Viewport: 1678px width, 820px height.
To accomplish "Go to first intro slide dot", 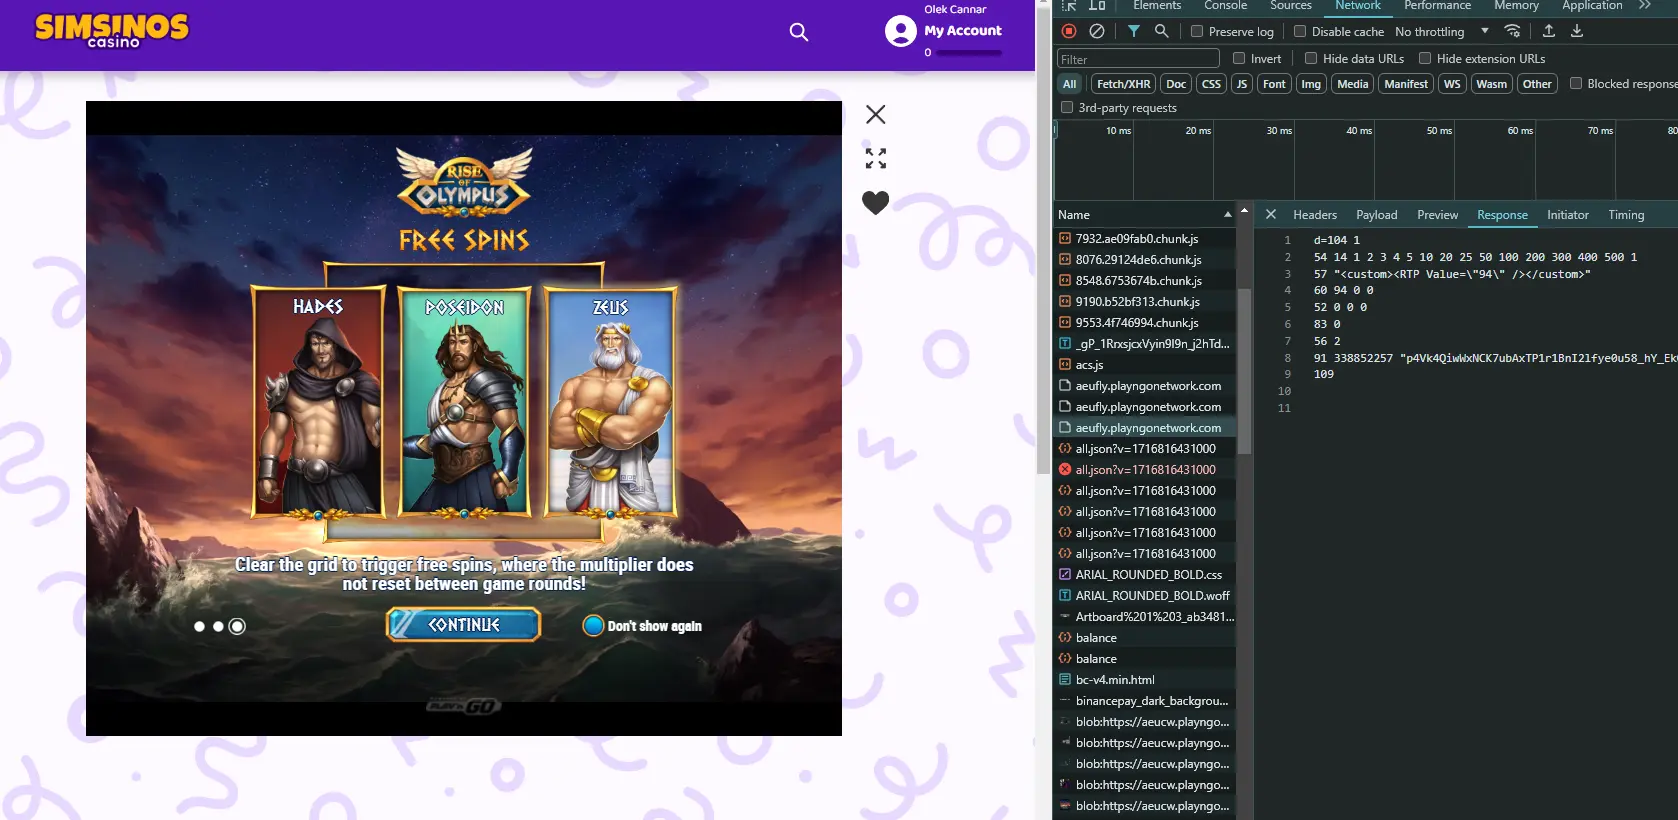I will click(199, 627).
